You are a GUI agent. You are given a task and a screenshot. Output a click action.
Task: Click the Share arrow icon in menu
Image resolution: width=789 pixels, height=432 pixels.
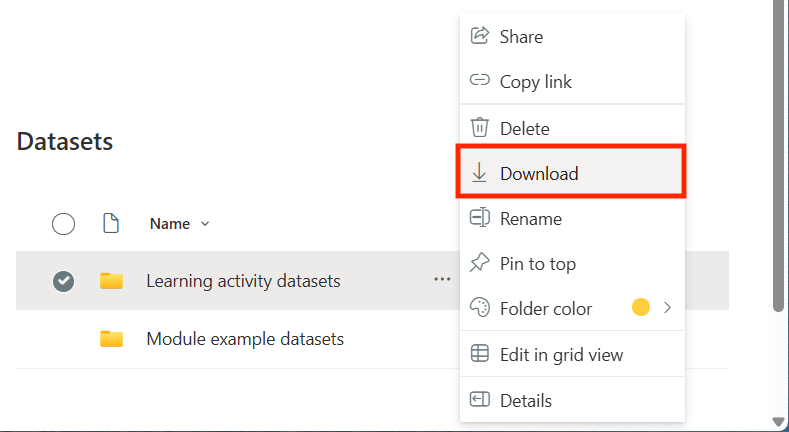(480, 36)
